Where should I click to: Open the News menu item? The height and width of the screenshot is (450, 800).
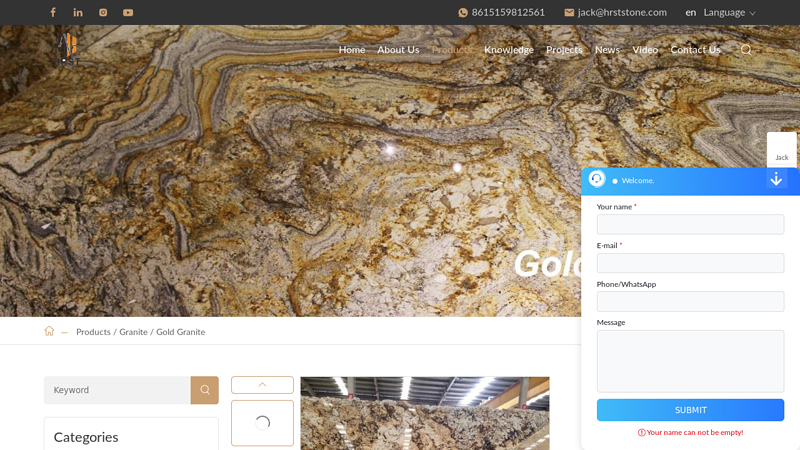click(x=607, y=49)
